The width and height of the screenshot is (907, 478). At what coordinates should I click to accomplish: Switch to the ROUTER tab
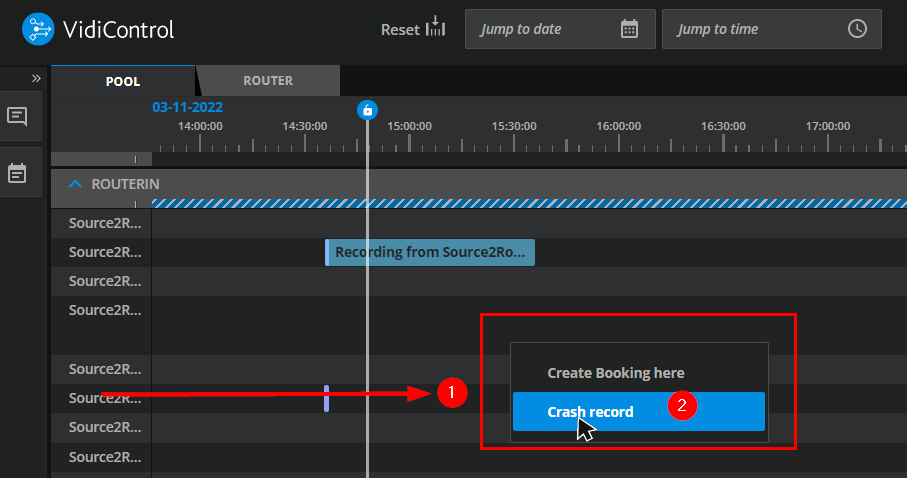[267, 81]
